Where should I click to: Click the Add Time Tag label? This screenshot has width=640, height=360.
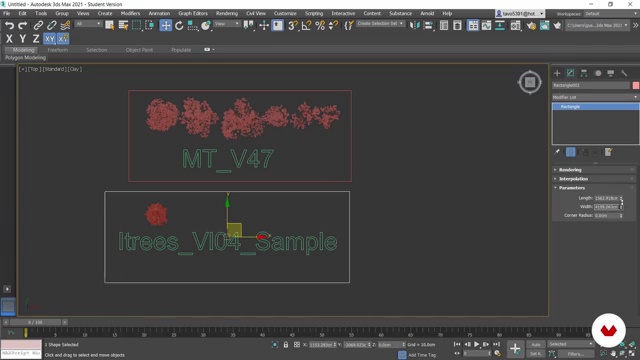422,355
